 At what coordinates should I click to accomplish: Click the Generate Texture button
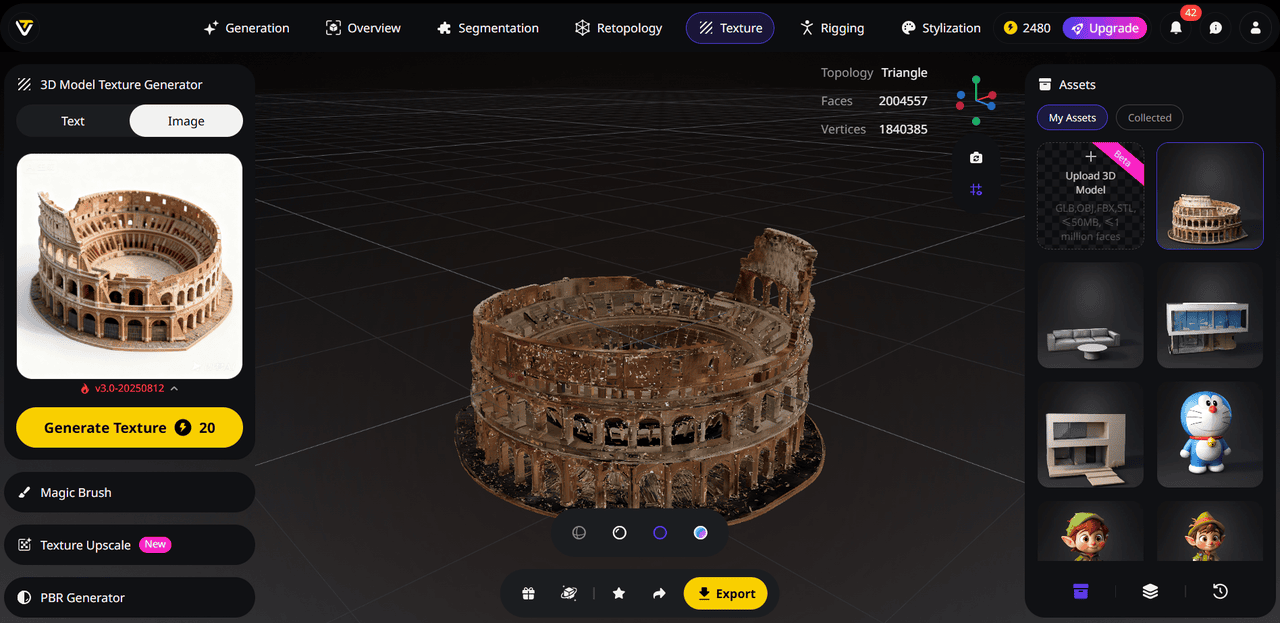130,427
